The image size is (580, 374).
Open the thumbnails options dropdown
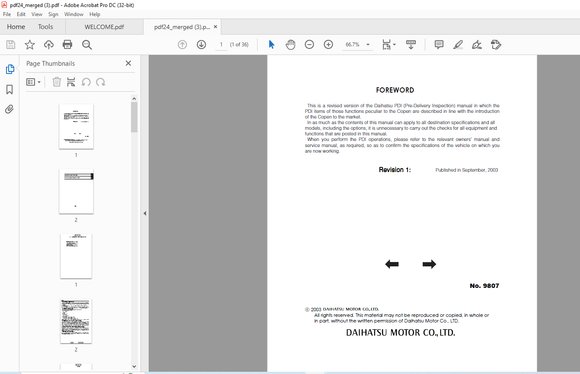coord(33,82)
